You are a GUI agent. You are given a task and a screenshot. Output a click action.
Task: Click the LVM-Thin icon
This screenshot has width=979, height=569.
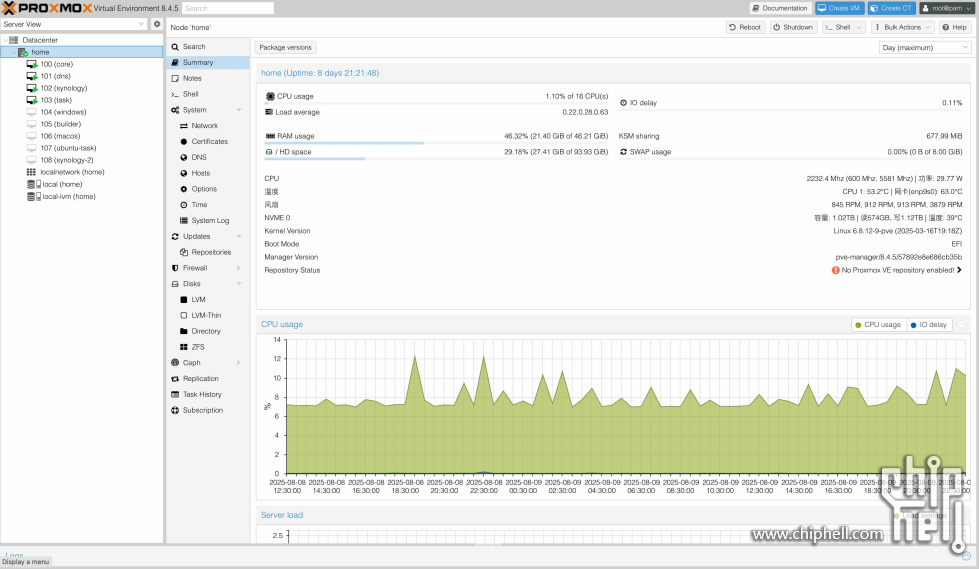click(184, 315)
